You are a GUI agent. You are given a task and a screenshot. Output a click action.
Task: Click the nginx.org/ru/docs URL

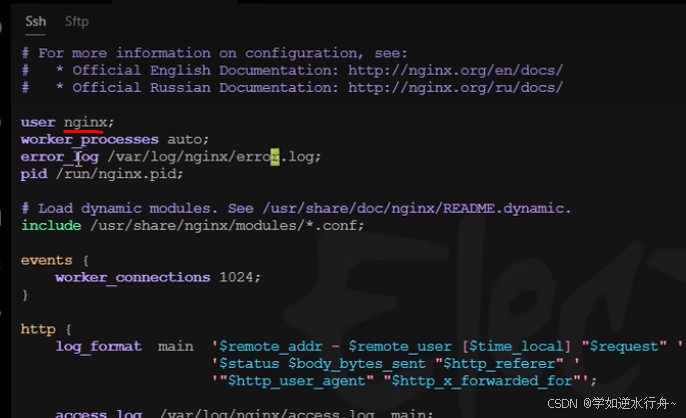tap(455, 88)
